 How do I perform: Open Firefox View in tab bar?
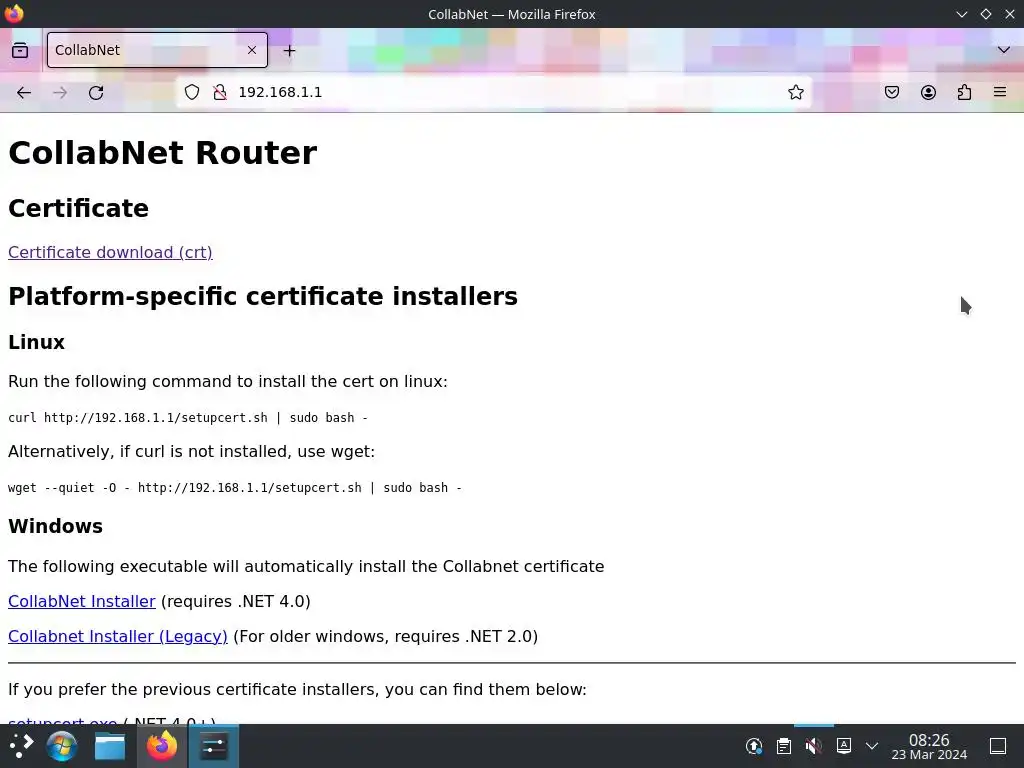20,50
